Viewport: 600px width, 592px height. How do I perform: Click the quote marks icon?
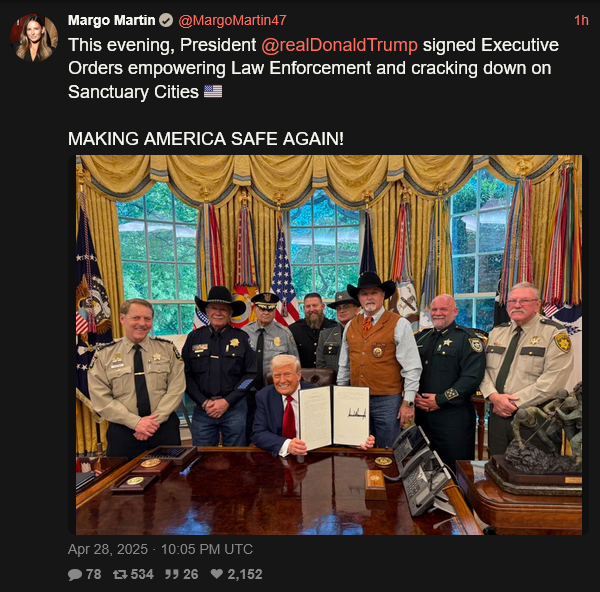coord(171,574)
